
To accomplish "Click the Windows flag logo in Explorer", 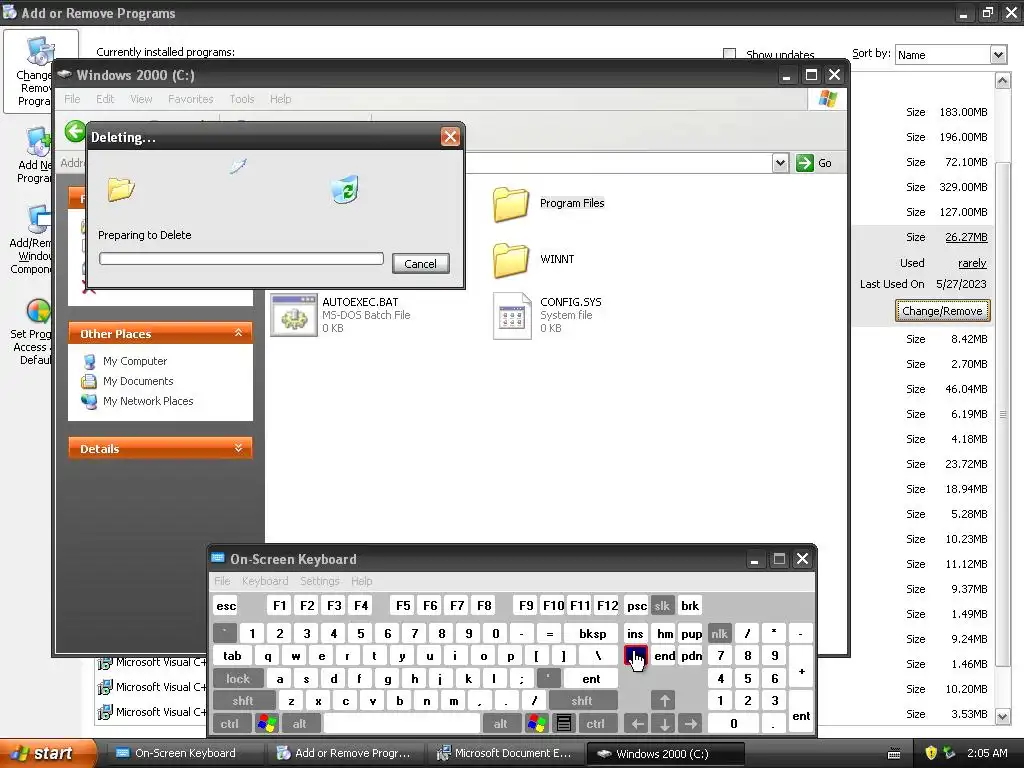I will pos(827,99).
